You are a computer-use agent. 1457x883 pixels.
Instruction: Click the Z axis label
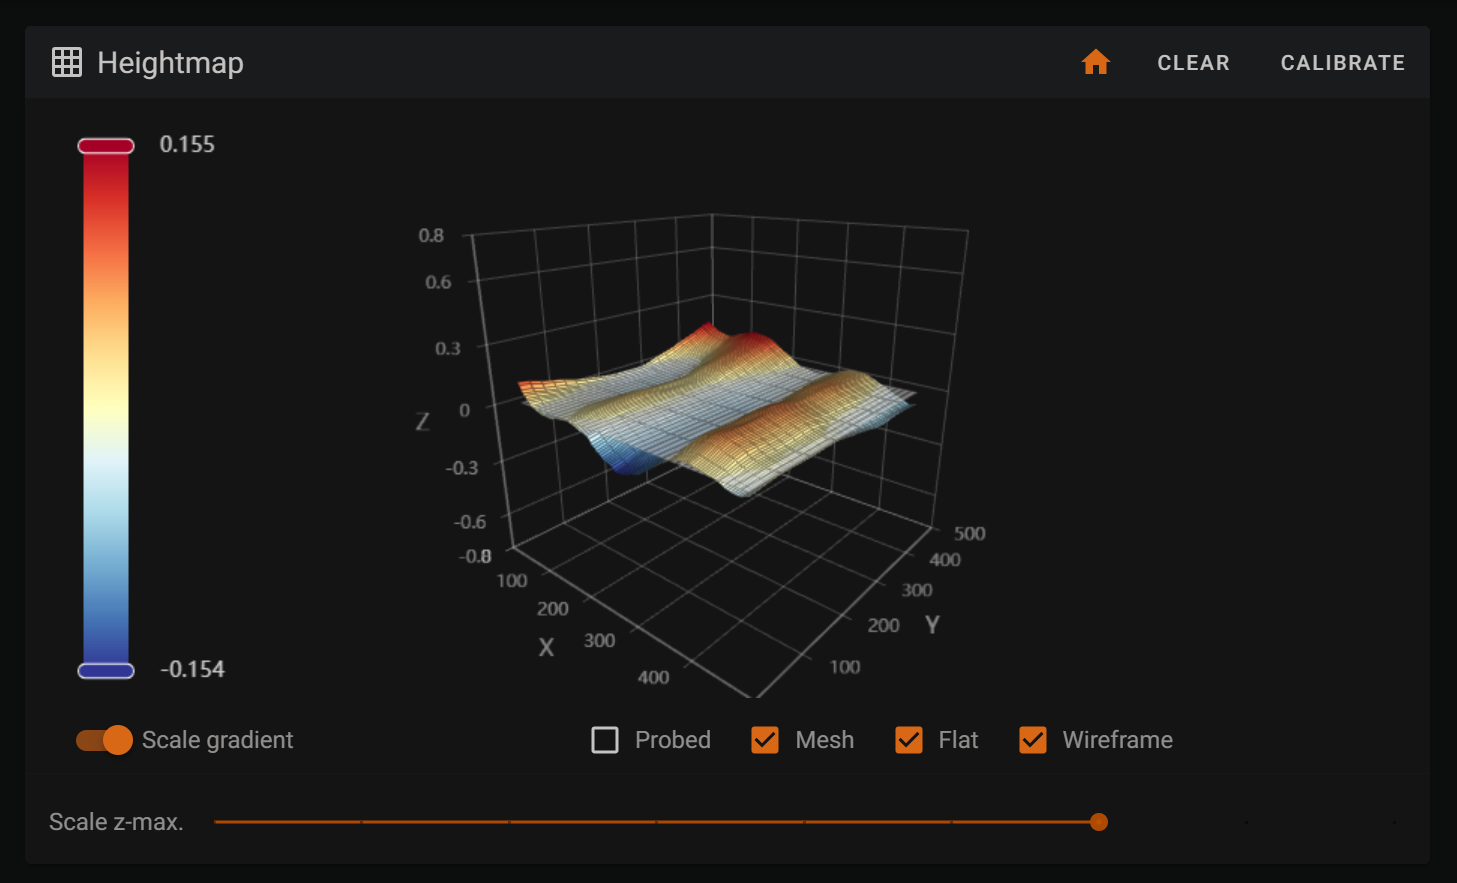point(422,422)
